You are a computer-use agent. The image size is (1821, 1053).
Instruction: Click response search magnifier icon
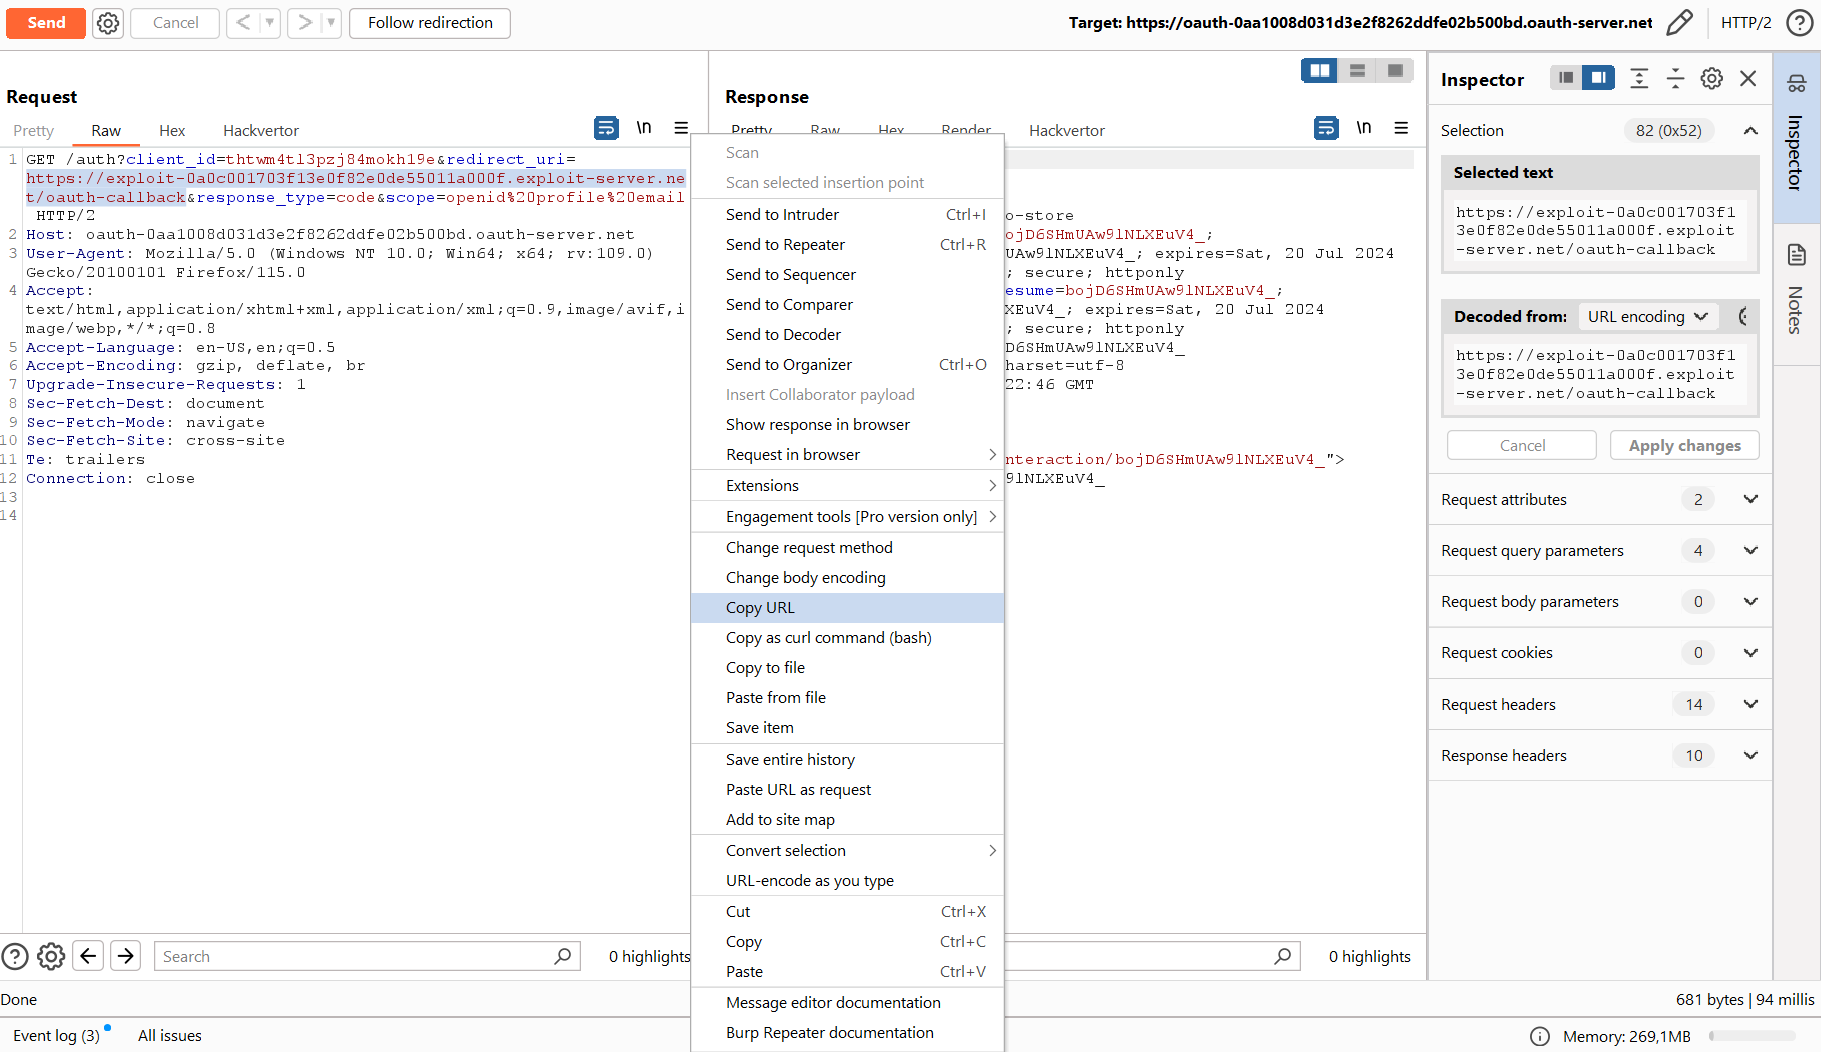[1283, 956]
